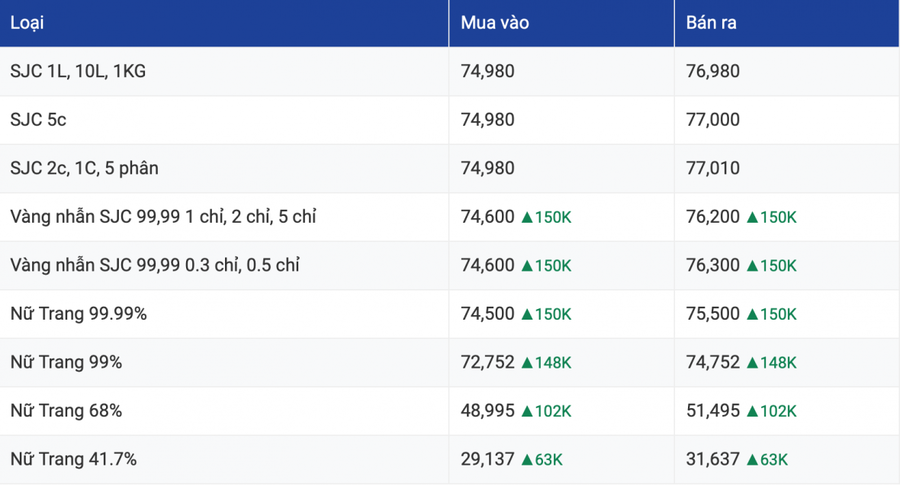900x486 pixels.
Task: Select the SJC 1L, 10L, 1KG row
Action: (x=450, y=71)
